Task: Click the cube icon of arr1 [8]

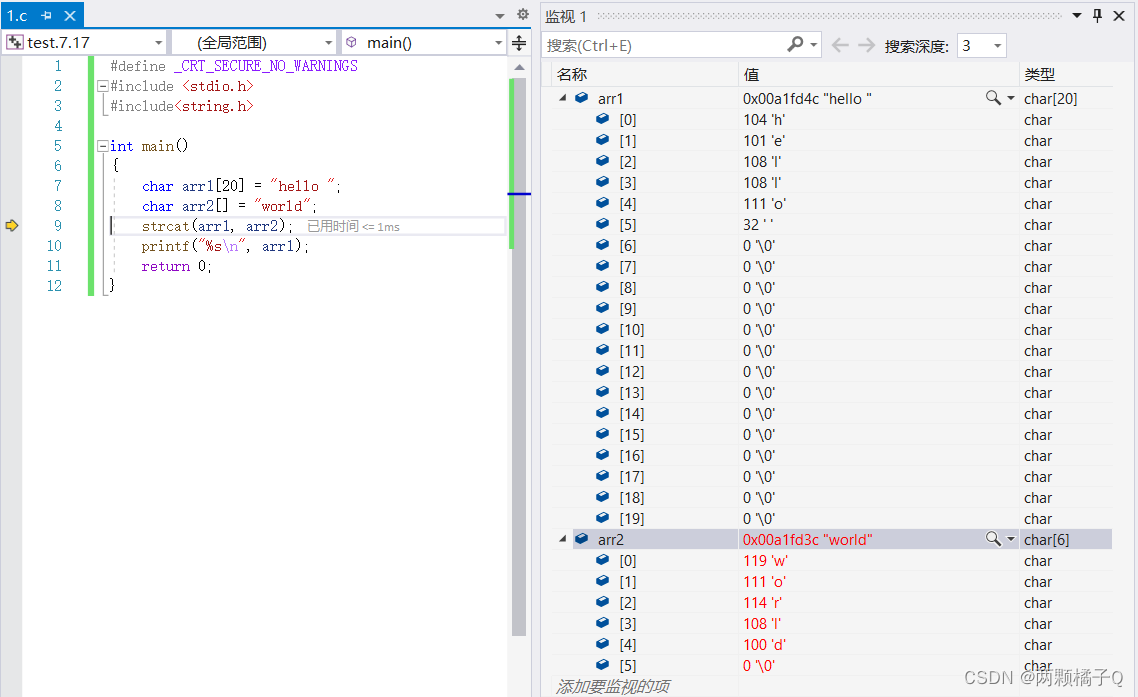Action: (x=602, y=287)
